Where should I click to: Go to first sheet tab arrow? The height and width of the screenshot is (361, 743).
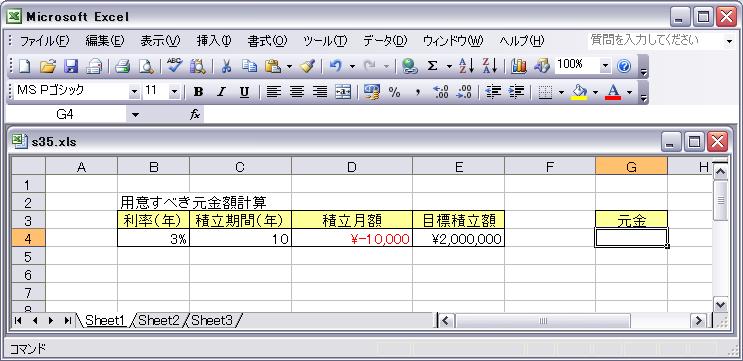18,321
